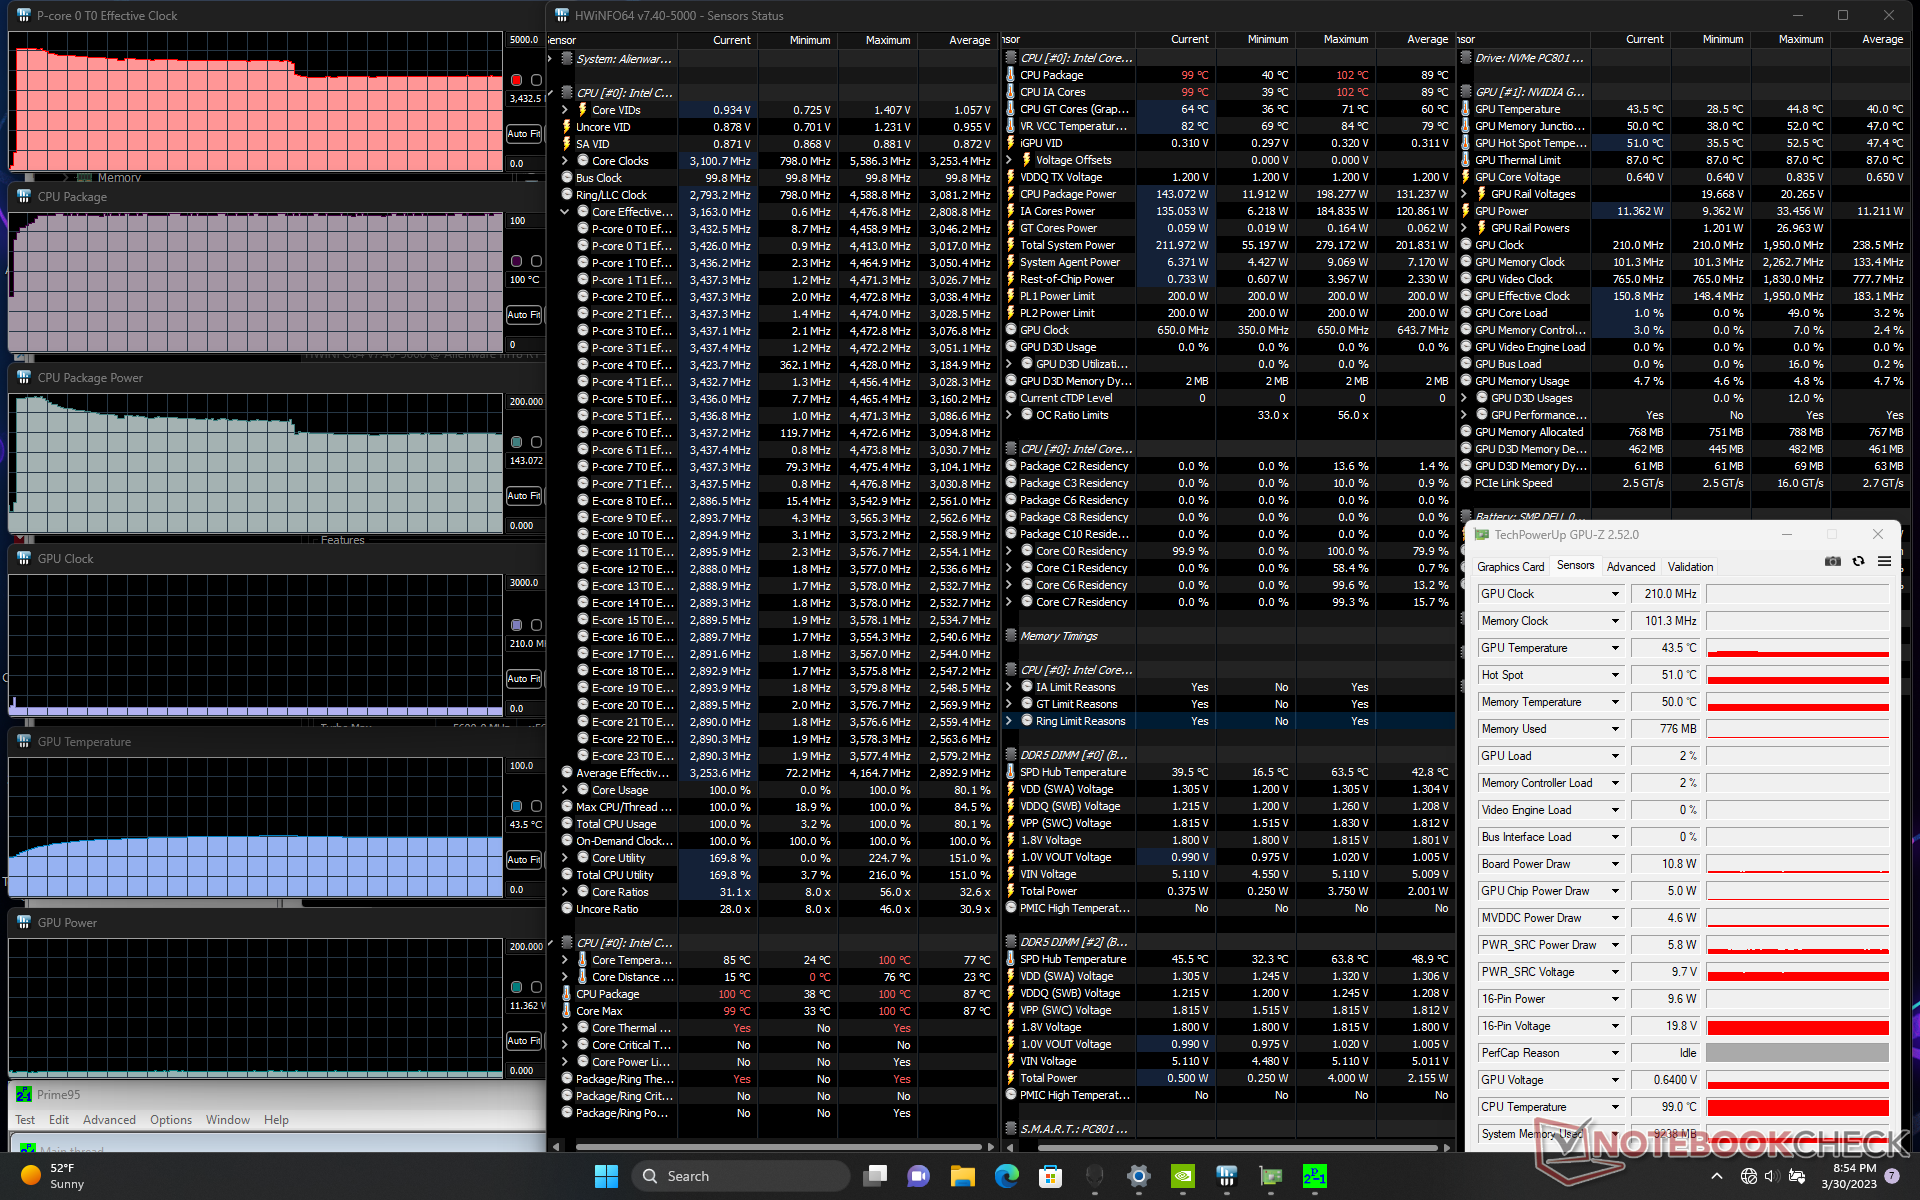Open the Memory Used dropdown in GPU-Z
Screen dimensions: 1920x1200
click(1614, 729)
